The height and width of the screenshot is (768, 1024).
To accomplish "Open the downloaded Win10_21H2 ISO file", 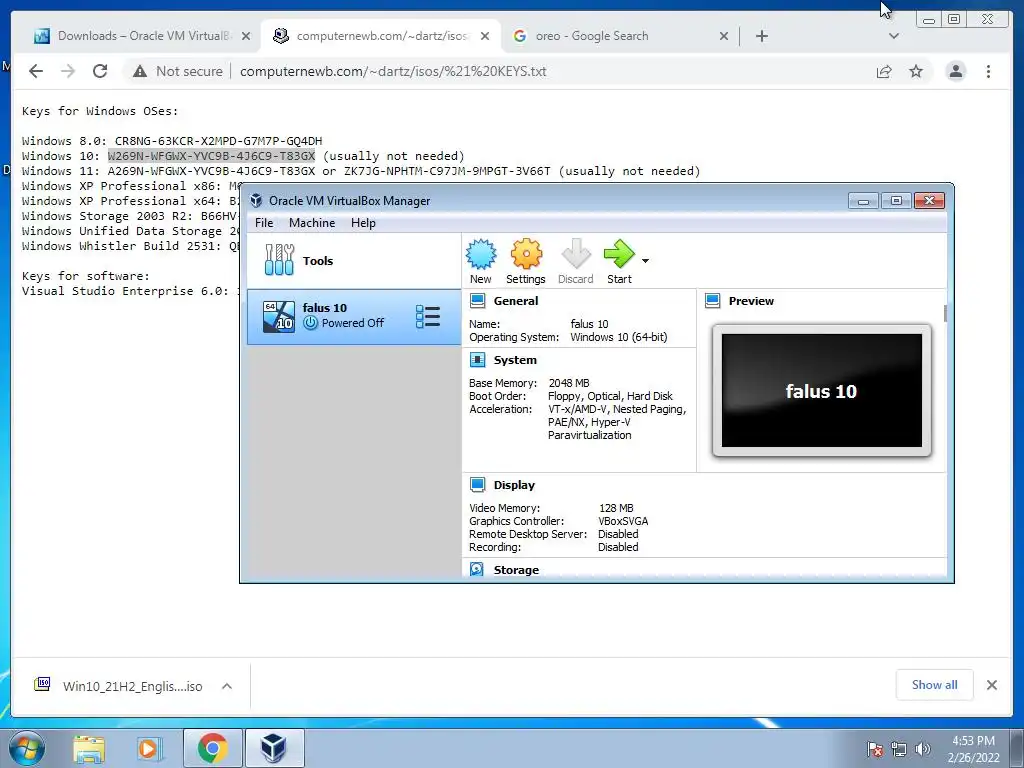I will click(119, 686).
